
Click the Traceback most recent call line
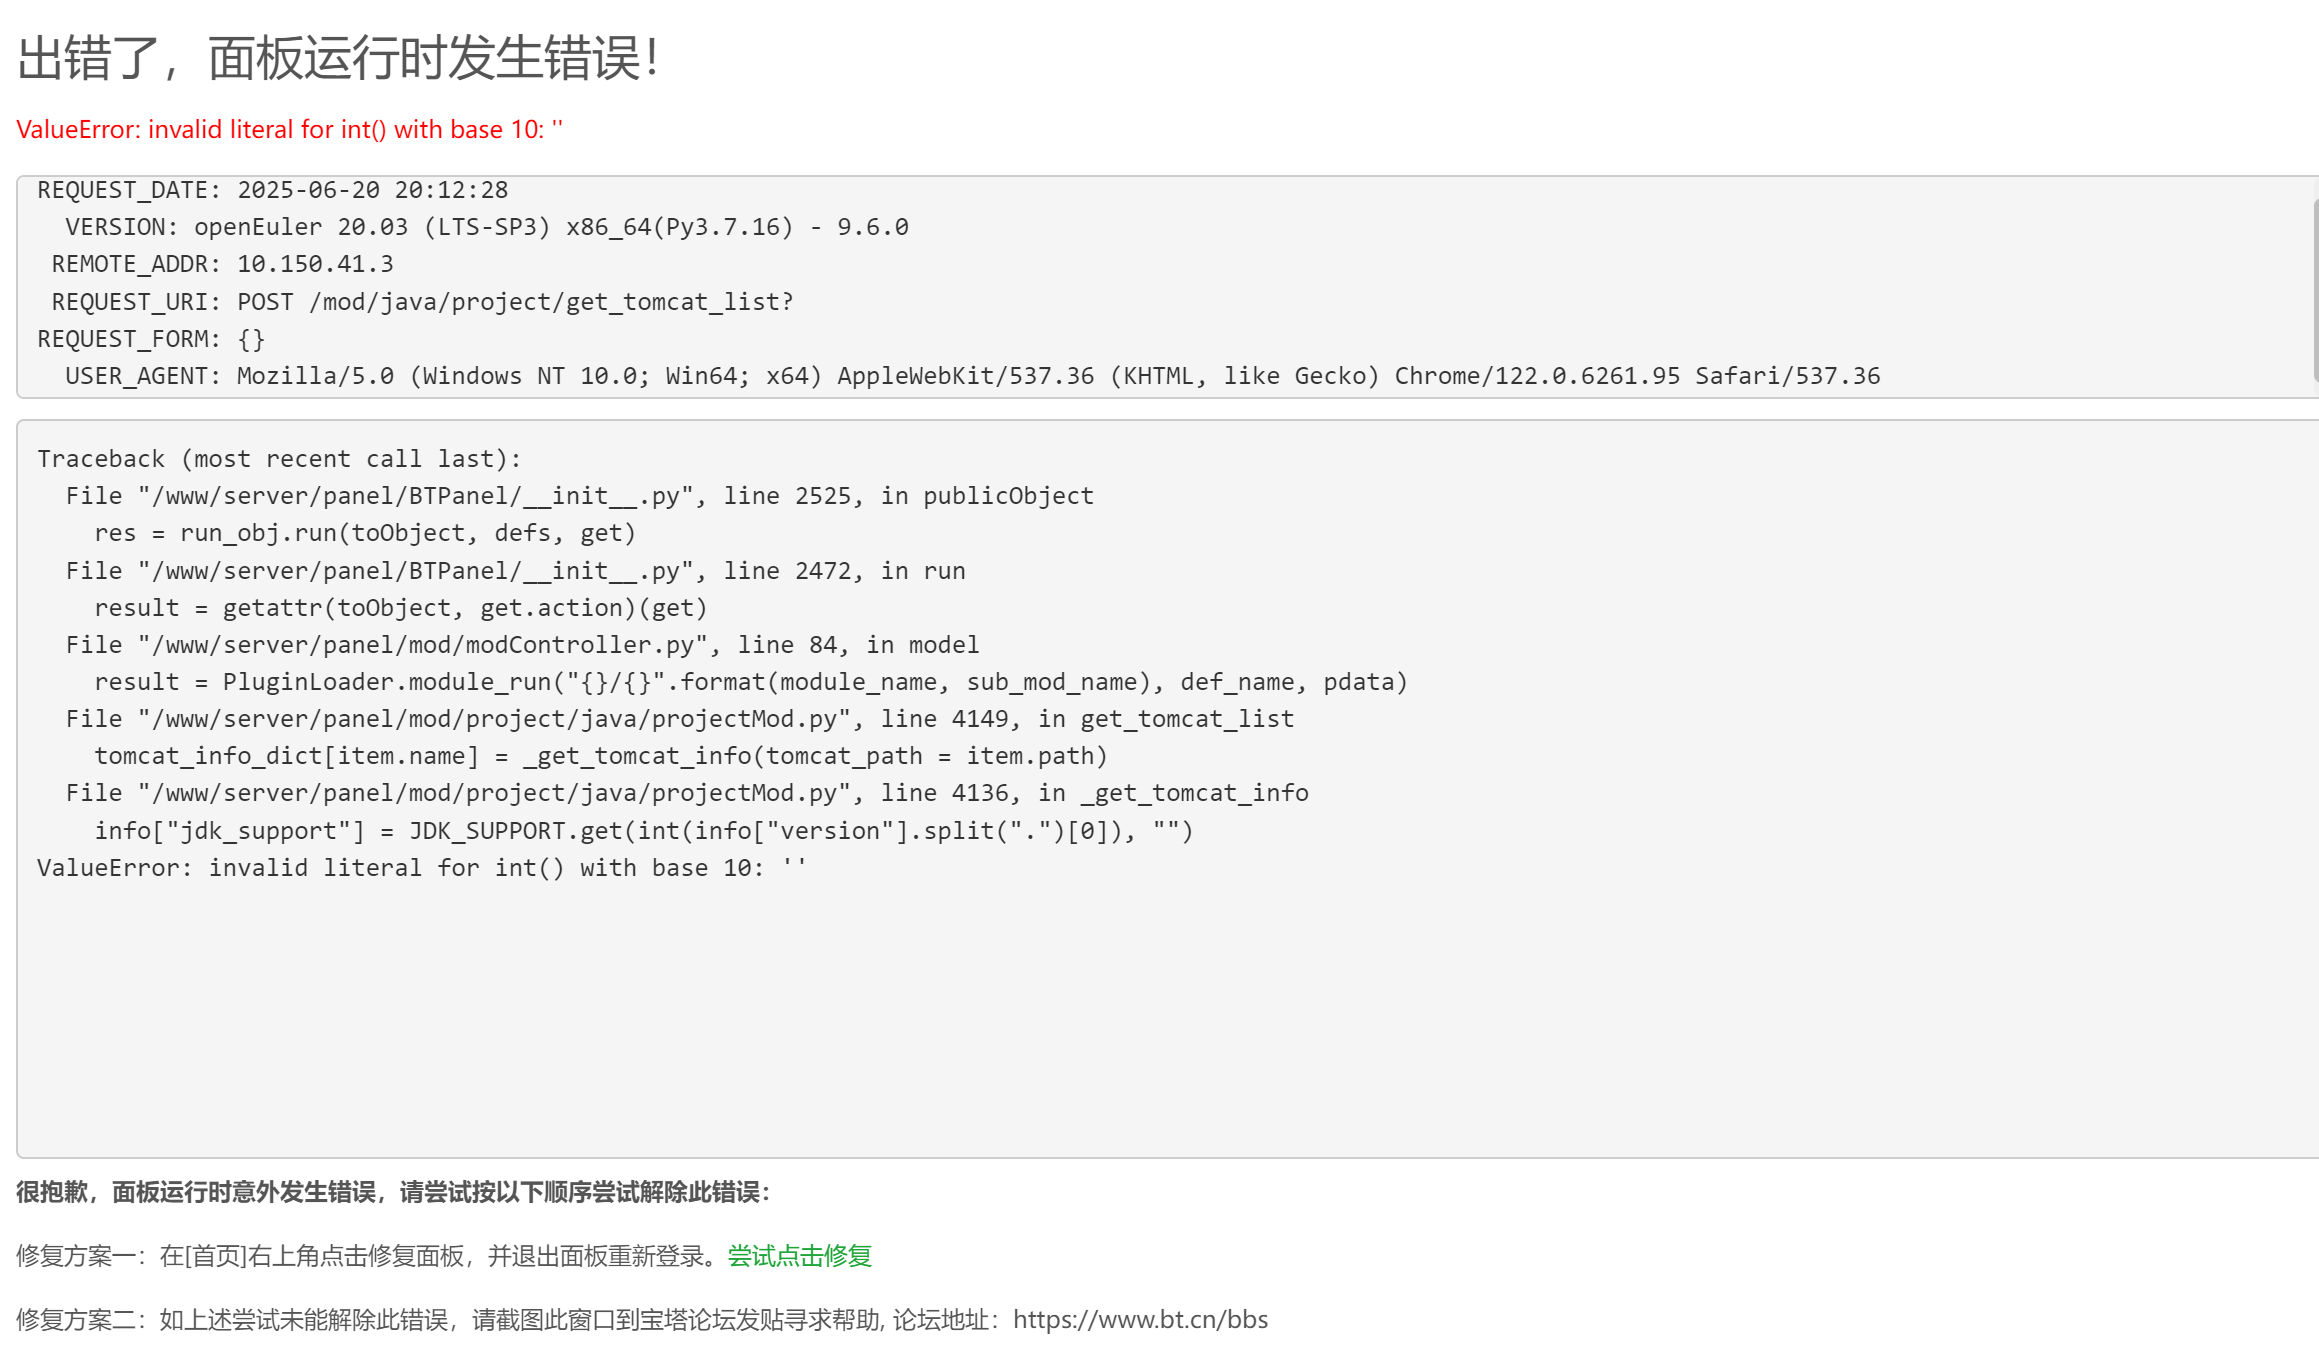point(280,459)
